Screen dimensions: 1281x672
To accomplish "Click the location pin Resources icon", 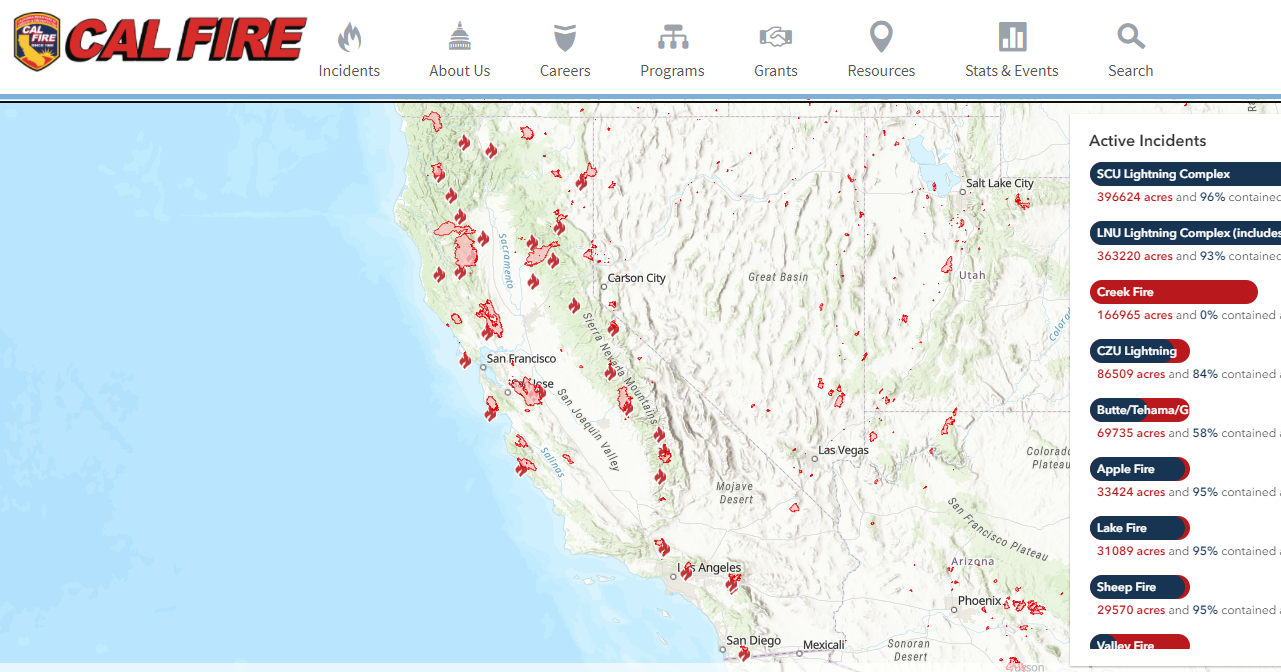I will [880, 34].
